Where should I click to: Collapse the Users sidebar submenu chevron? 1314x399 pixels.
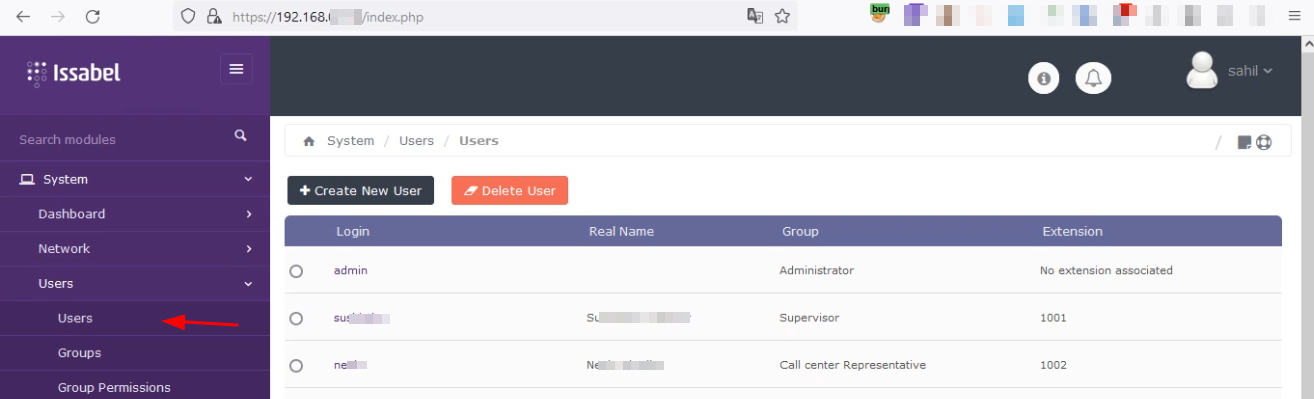[248, 284]
